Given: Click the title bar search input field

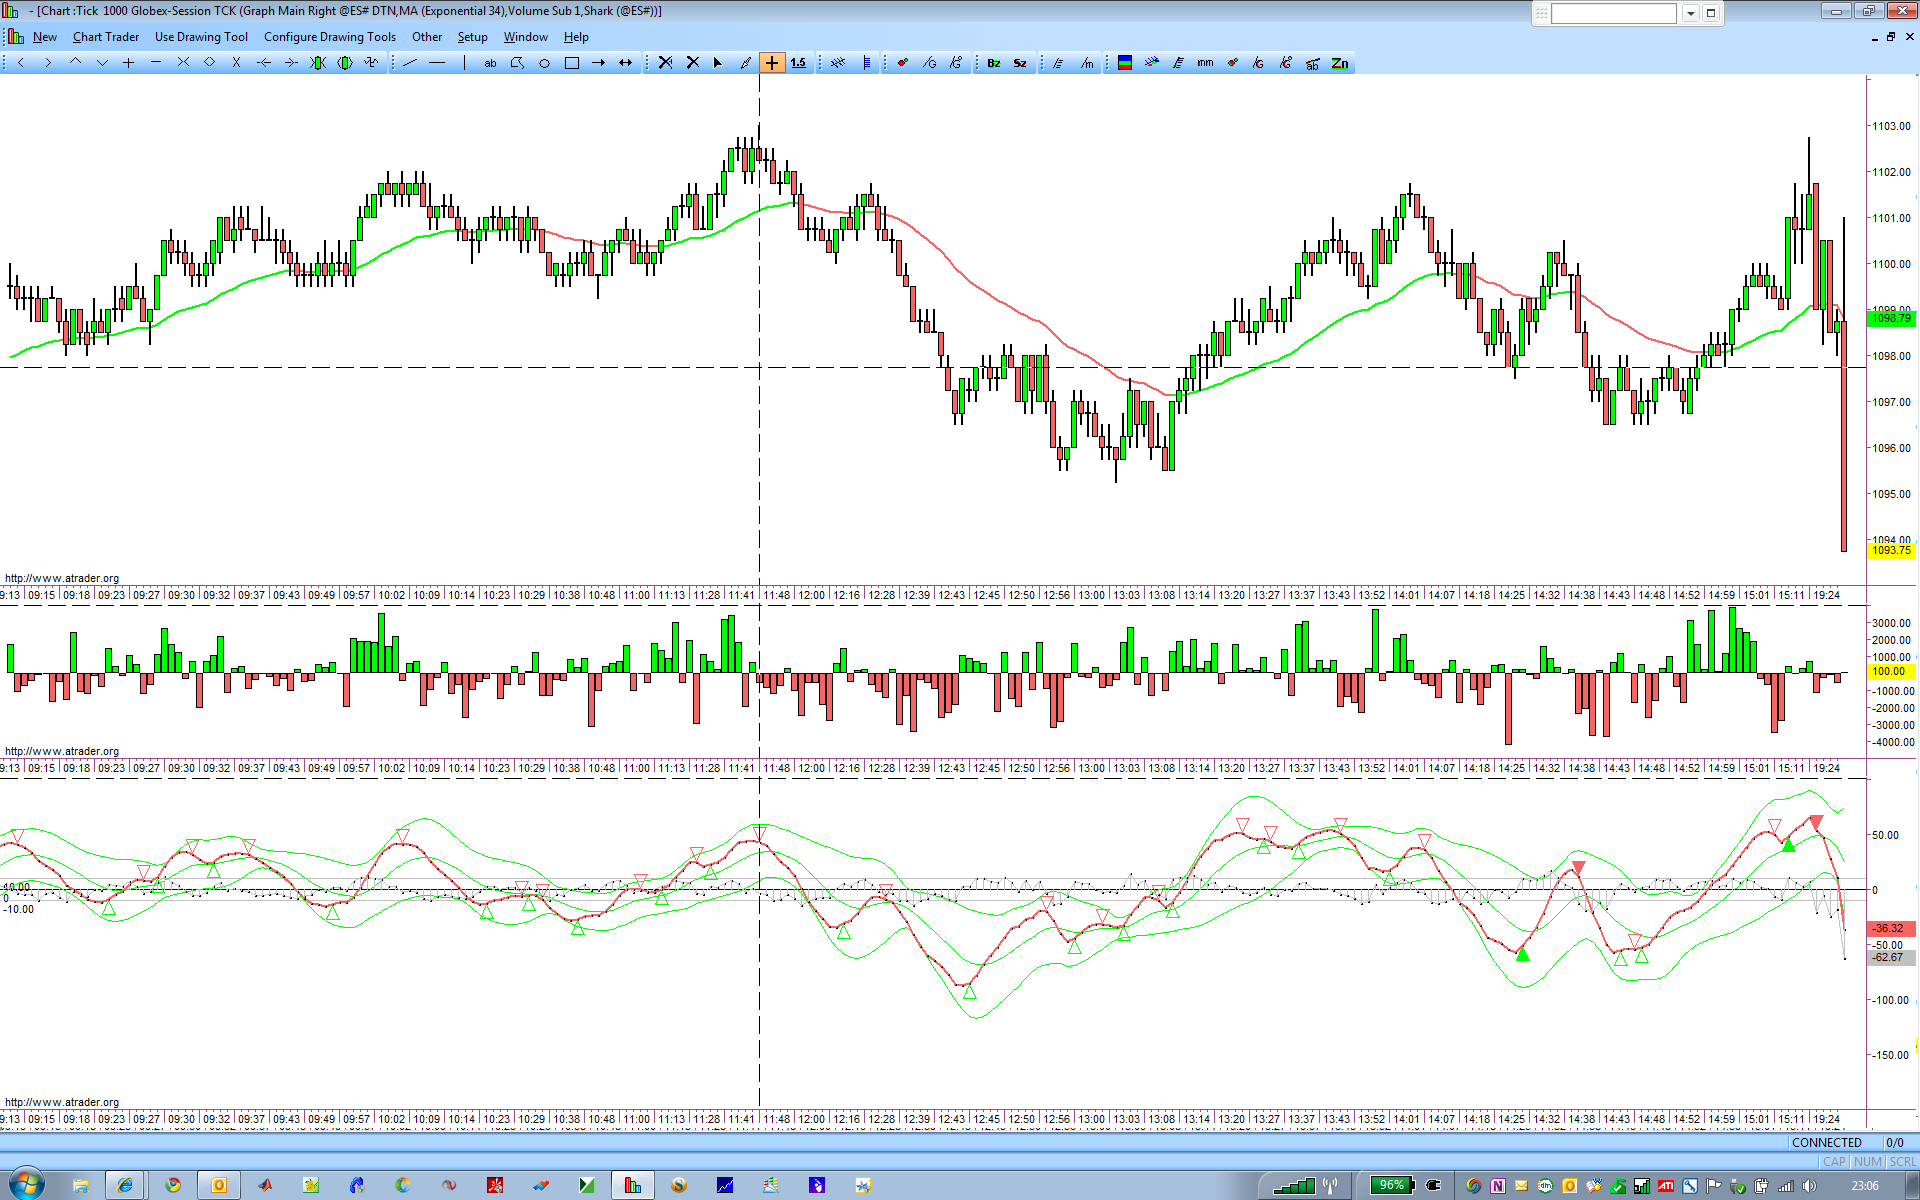Looking at the screenshot, I should pos(1613,13).
